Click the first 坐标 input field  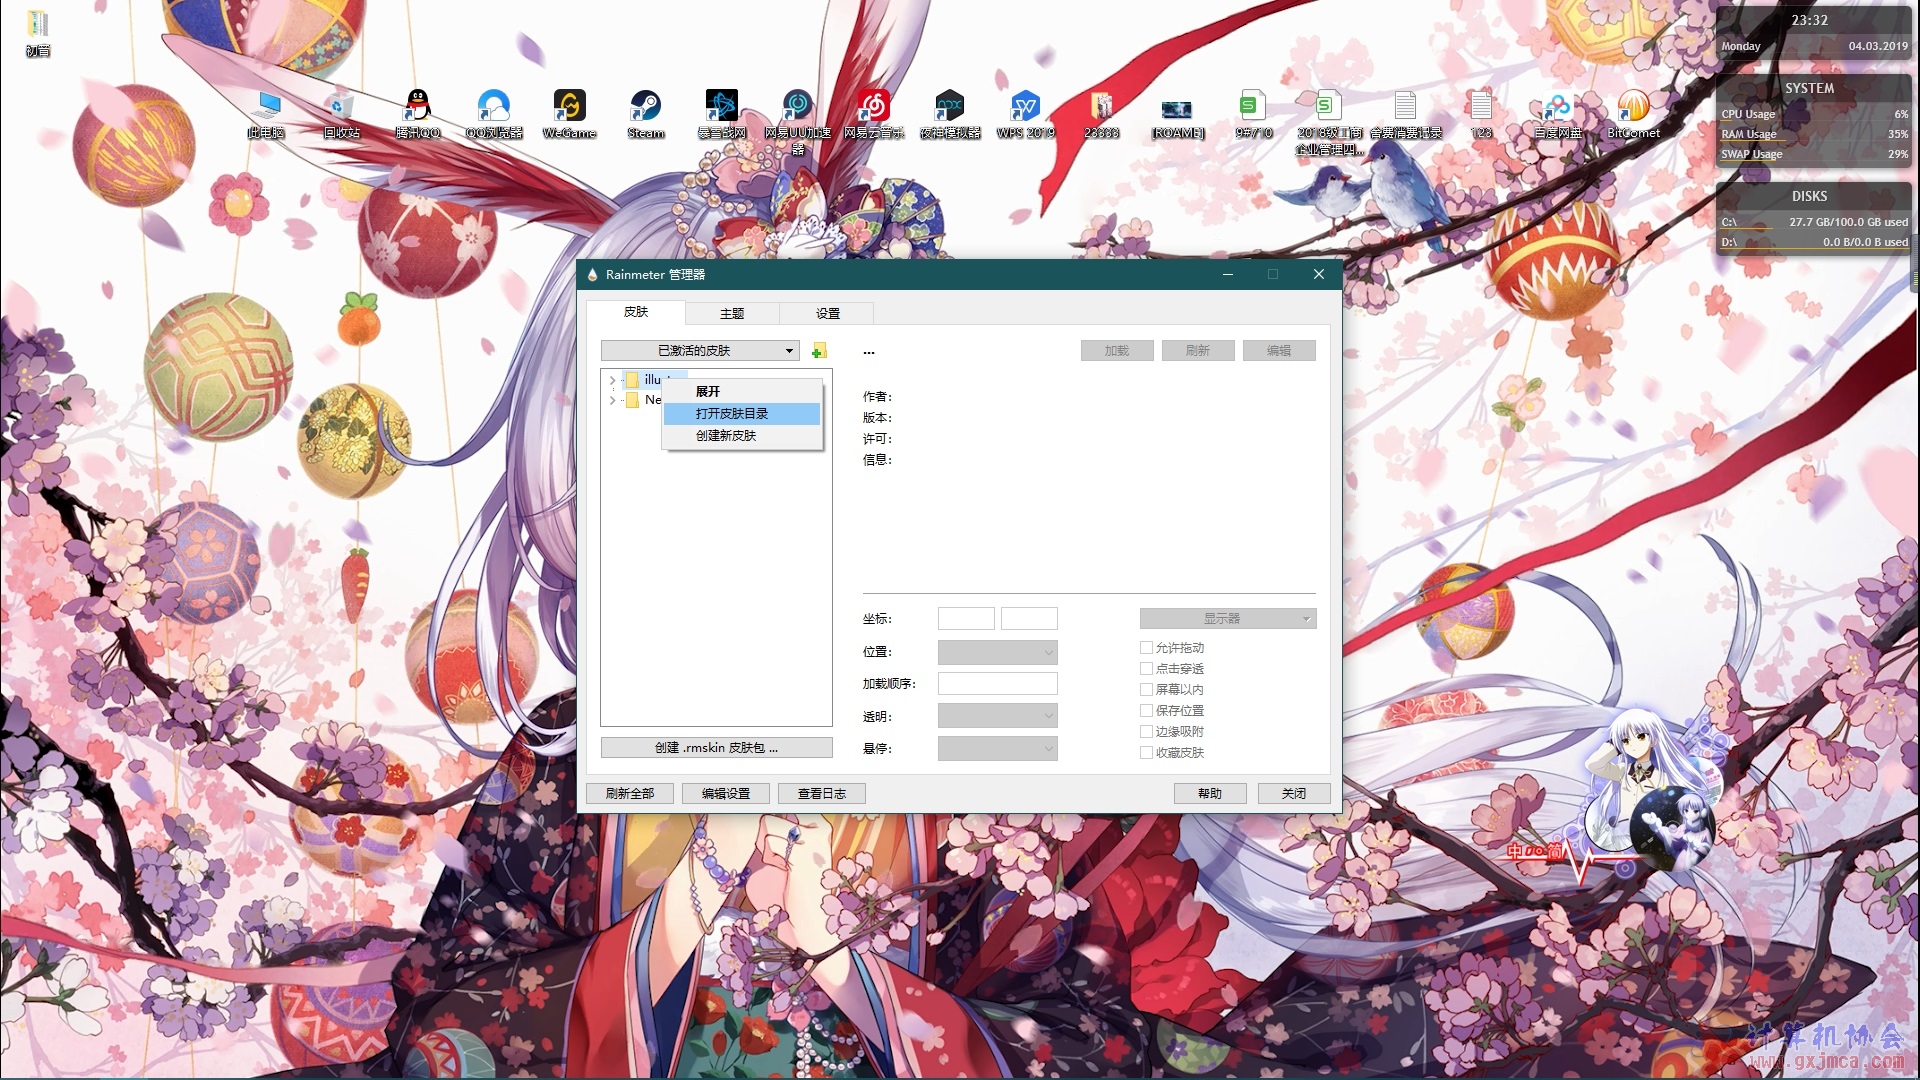coord(966,619)
